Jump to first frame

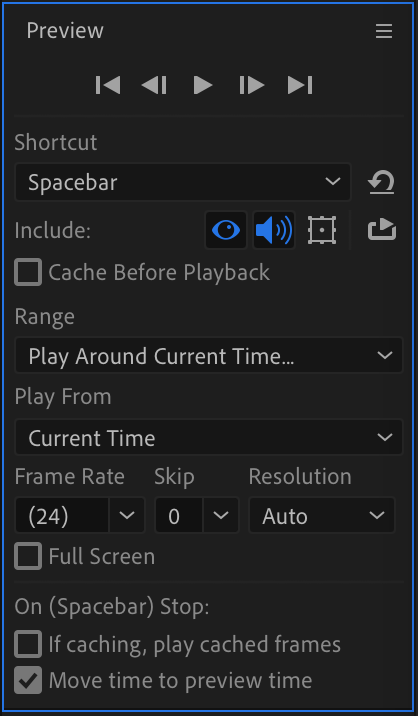(x=108, y=85)
